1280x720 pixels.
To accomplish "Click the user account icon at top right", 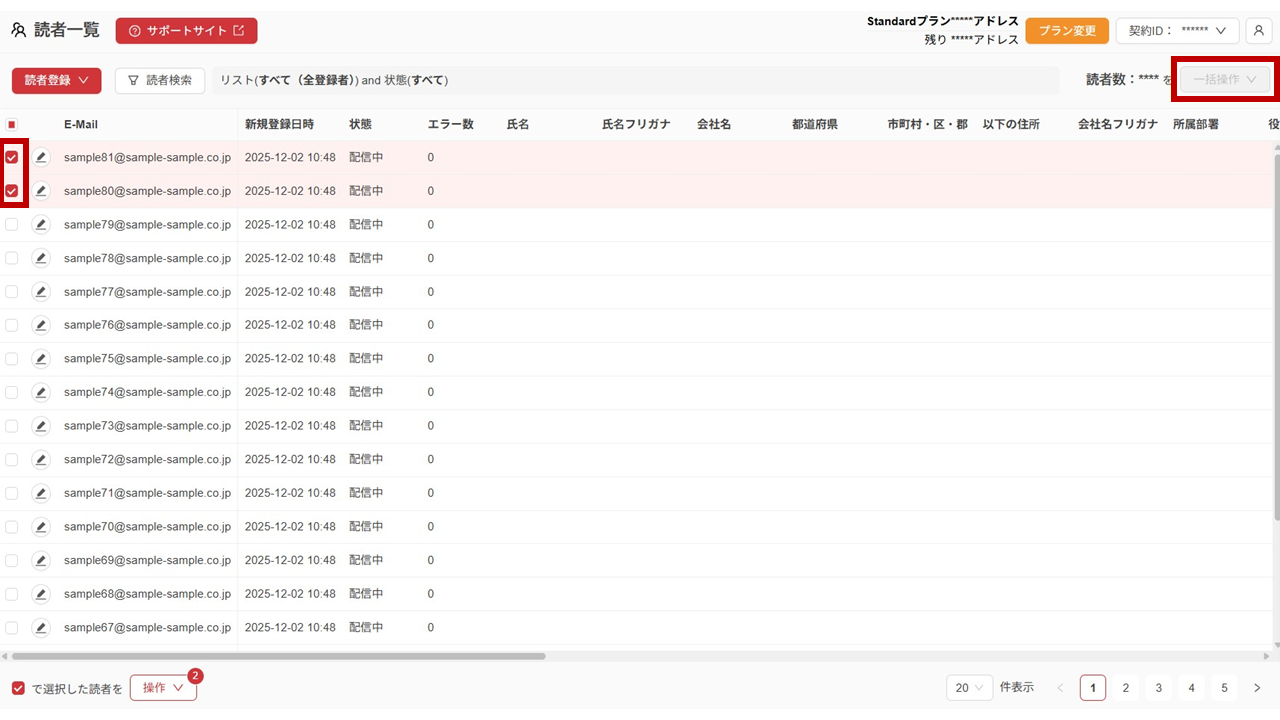I will (1258, 31).
